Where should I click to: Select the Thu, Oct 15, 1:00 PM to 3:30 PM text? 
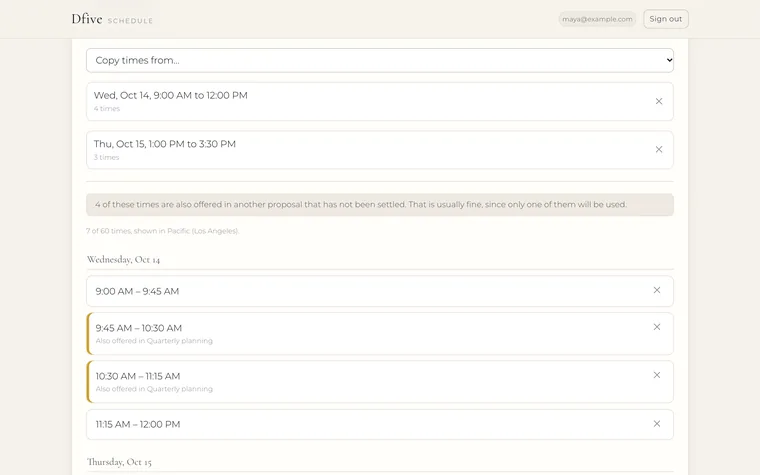coord(165,144)
